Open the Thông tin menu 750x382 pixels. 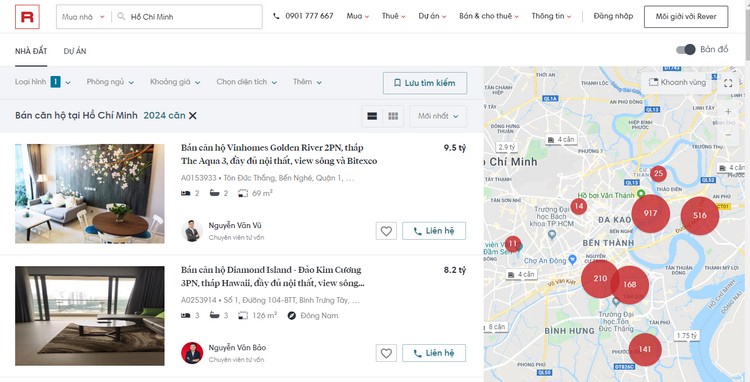(551, 16)
